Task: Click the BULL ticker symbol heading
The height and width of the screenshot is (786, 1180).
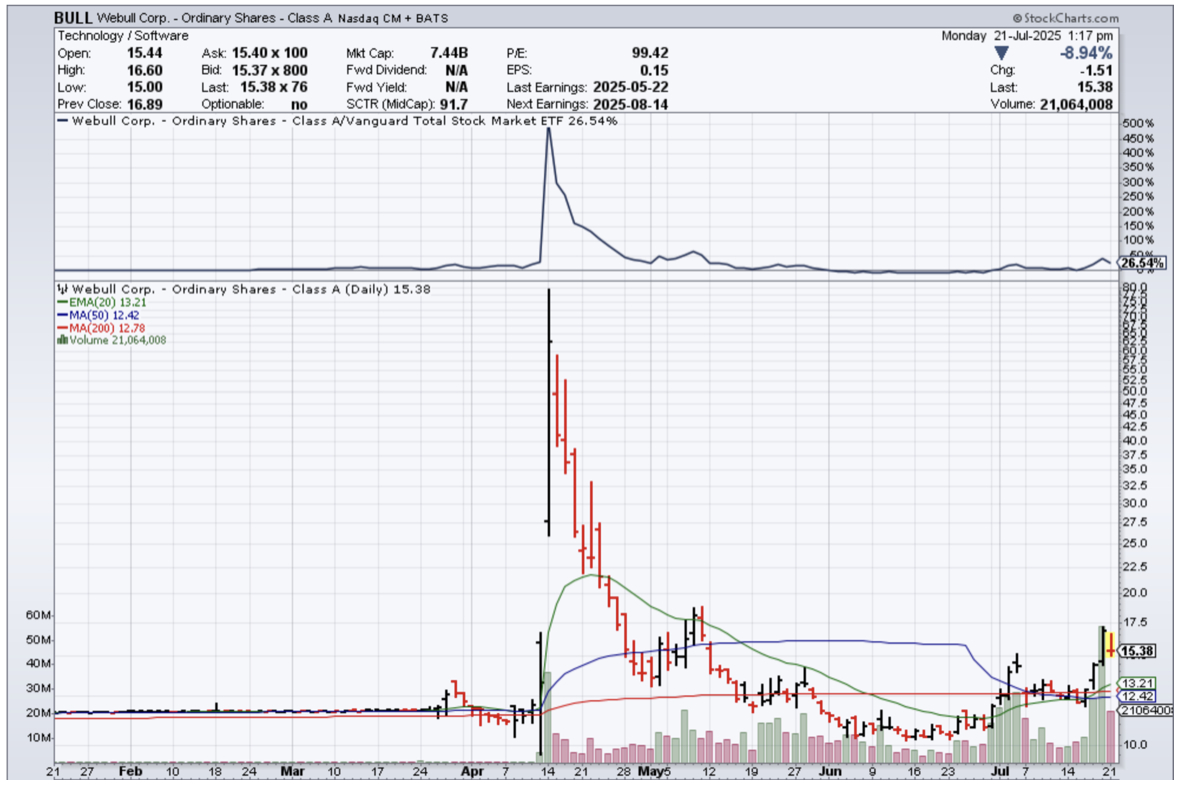Action: coord(75,18)
